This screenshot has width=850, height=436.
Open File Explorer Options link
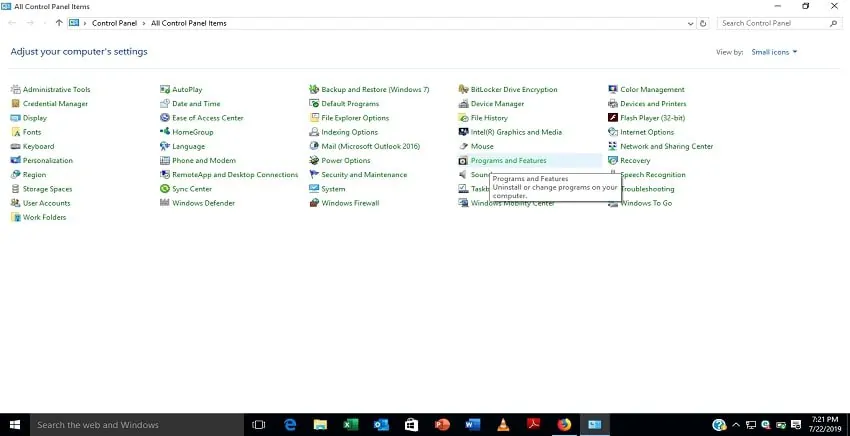pos(355,118)
